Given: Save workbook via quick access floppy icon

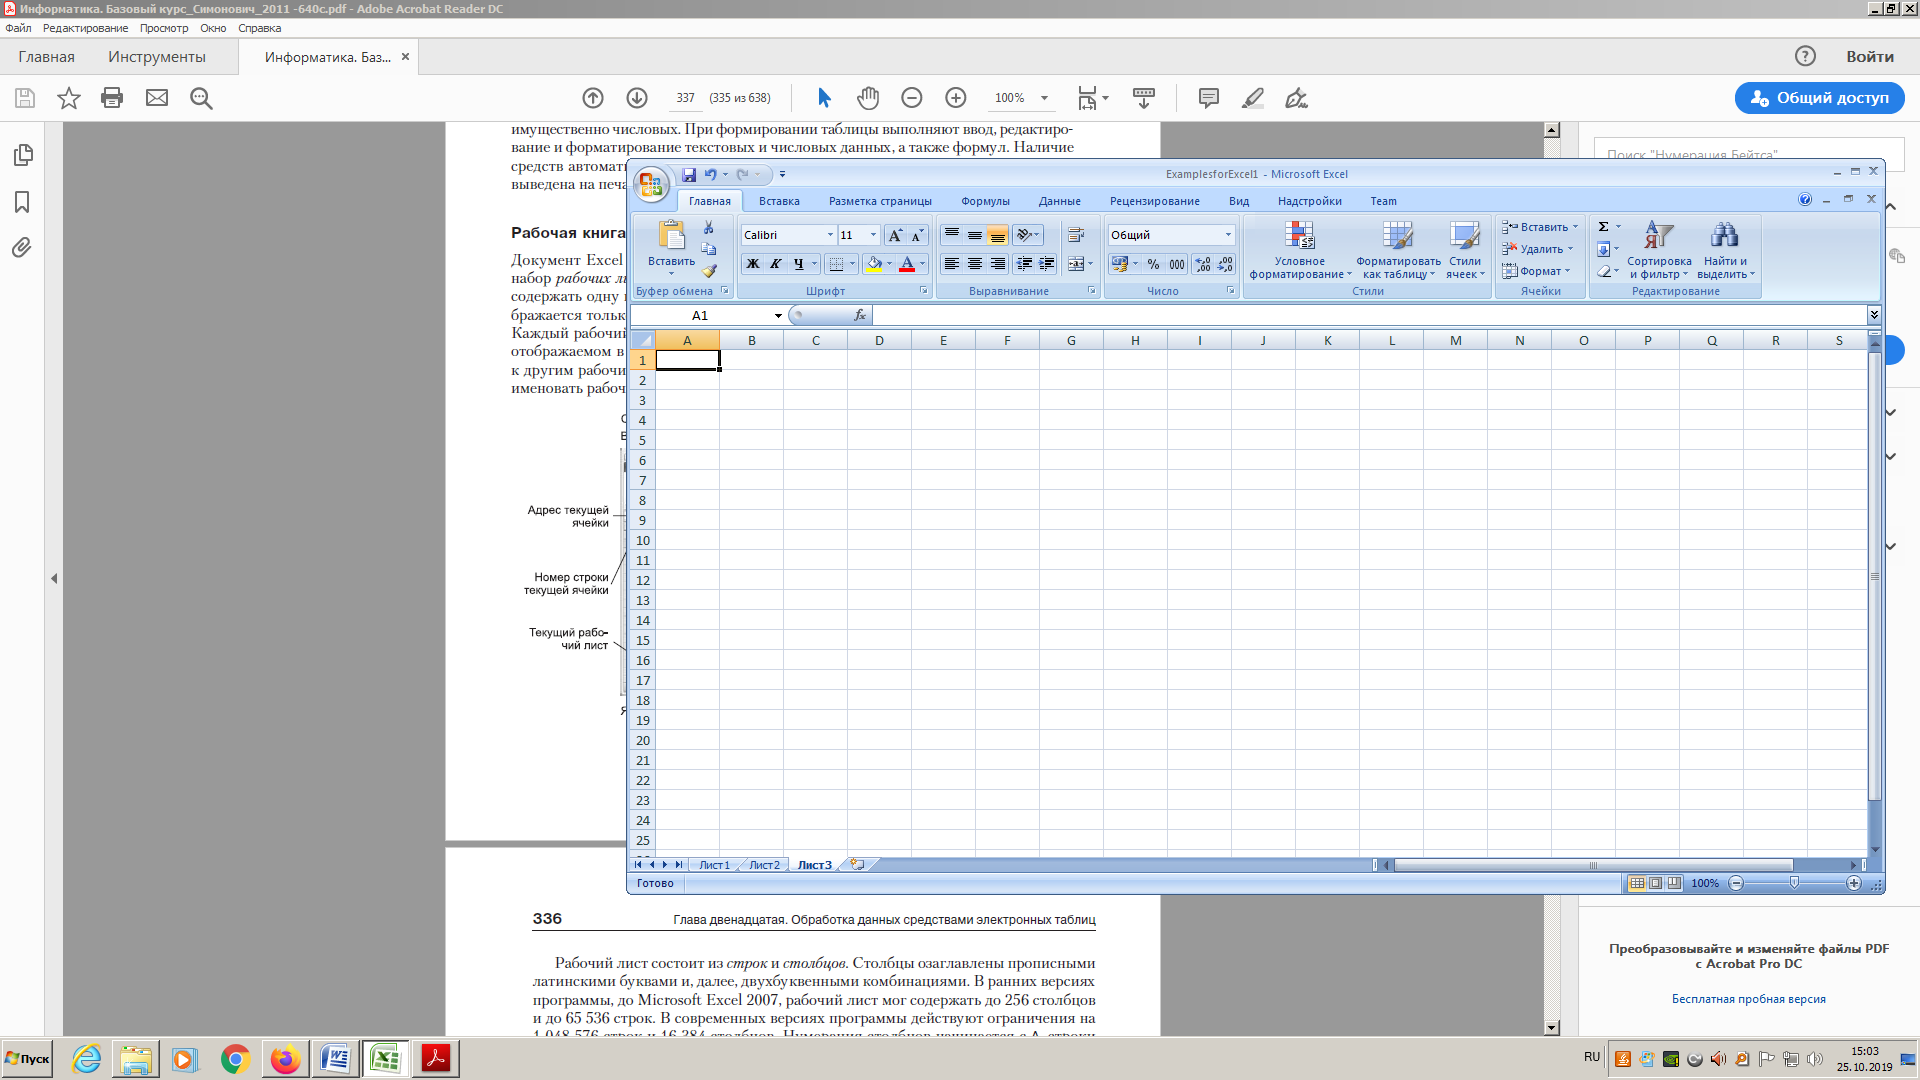Looking at the screenshot, I should click(x=689, y=174).
